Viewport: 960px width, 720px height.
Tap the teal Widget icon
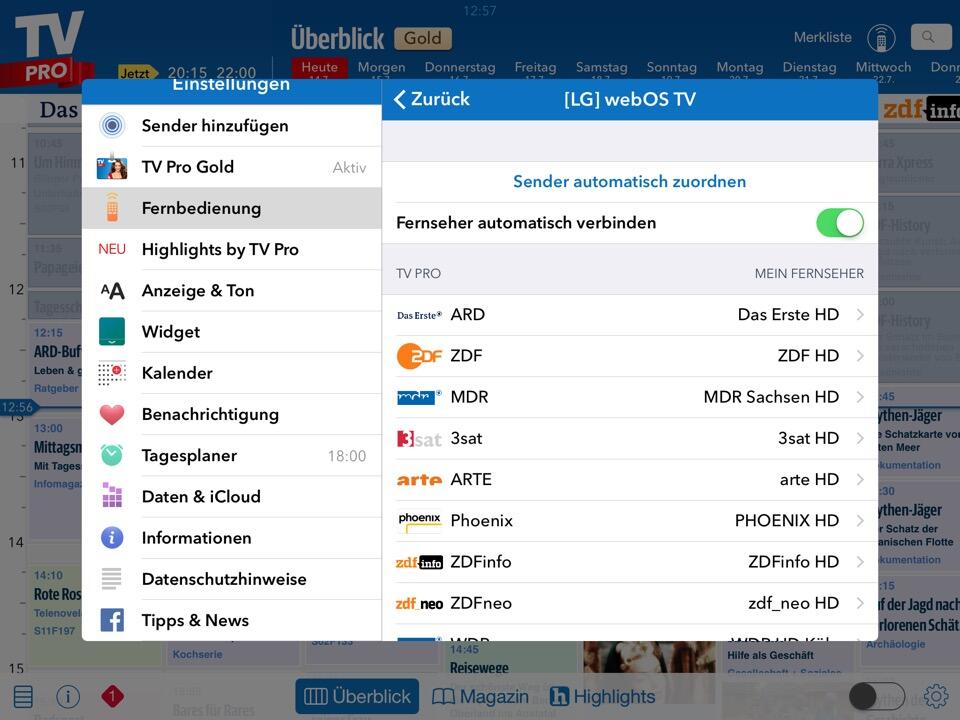pos(112,331)
